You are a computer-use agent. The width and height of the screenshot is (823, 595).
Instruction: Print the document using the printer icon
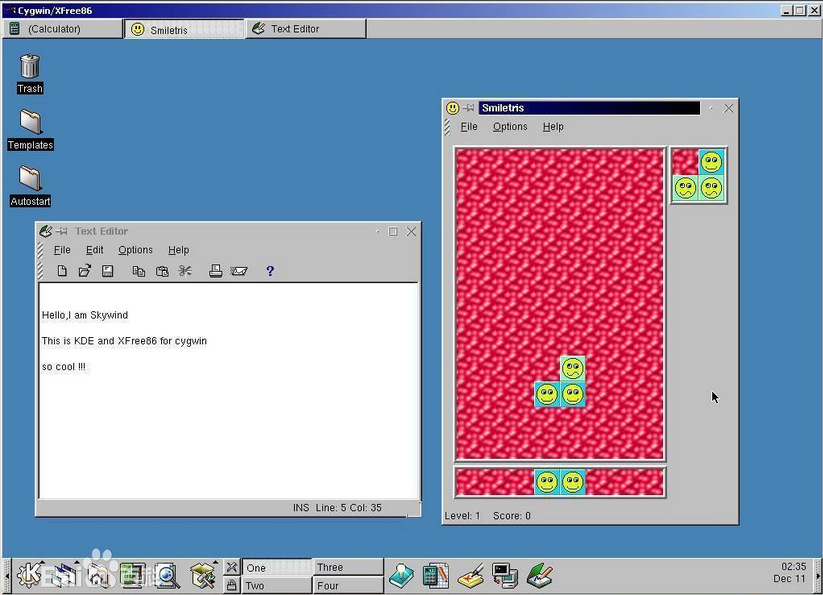coord(216,271)
